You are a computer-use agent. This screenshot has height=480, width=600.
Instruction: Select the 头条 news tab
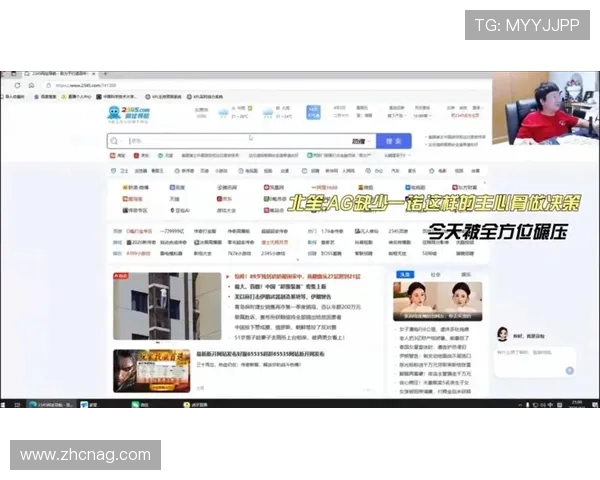tap(405, 274)
